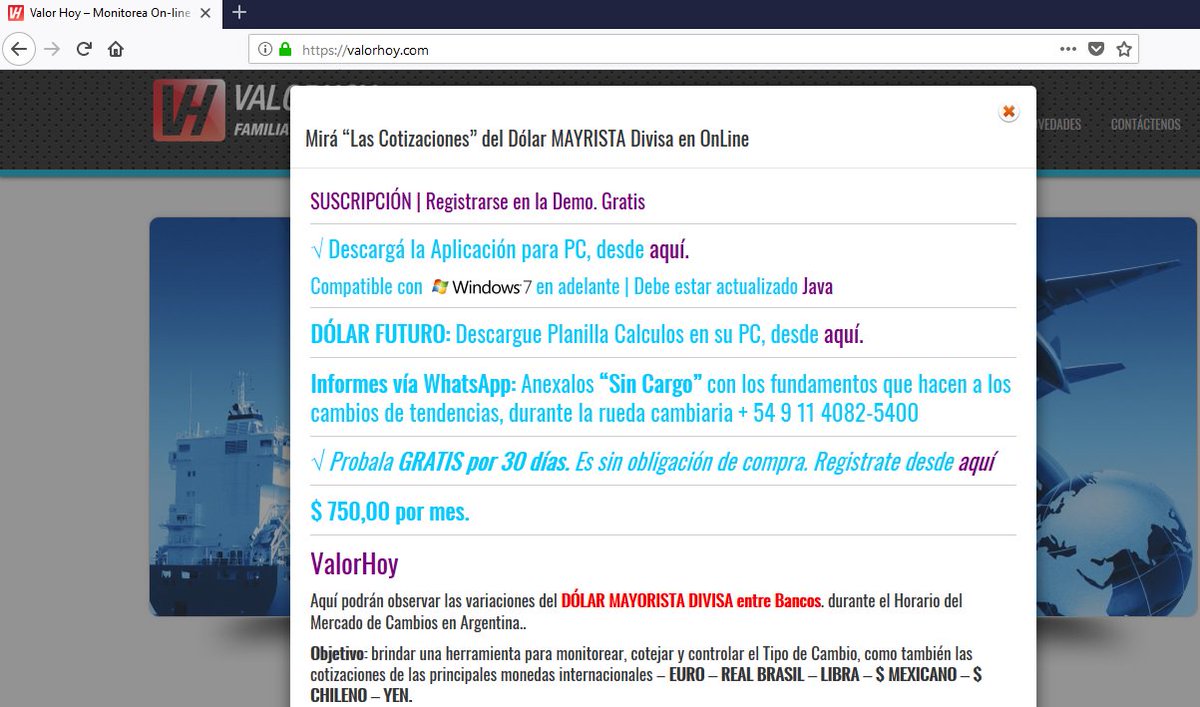Go to the browser Home icon
This screenshot has height=707, width=1200.
(x=116, y=49)
